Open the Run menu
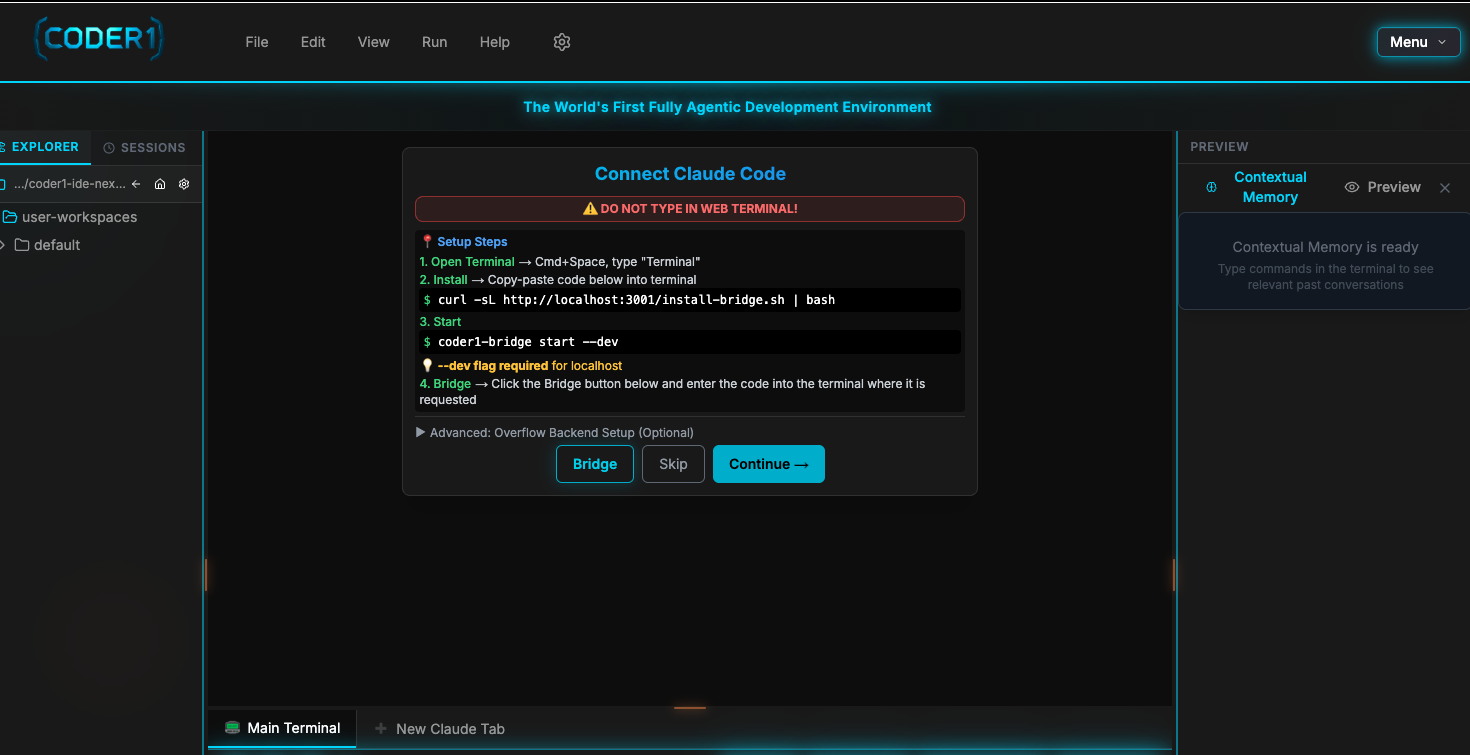 [x=434, y=42]
